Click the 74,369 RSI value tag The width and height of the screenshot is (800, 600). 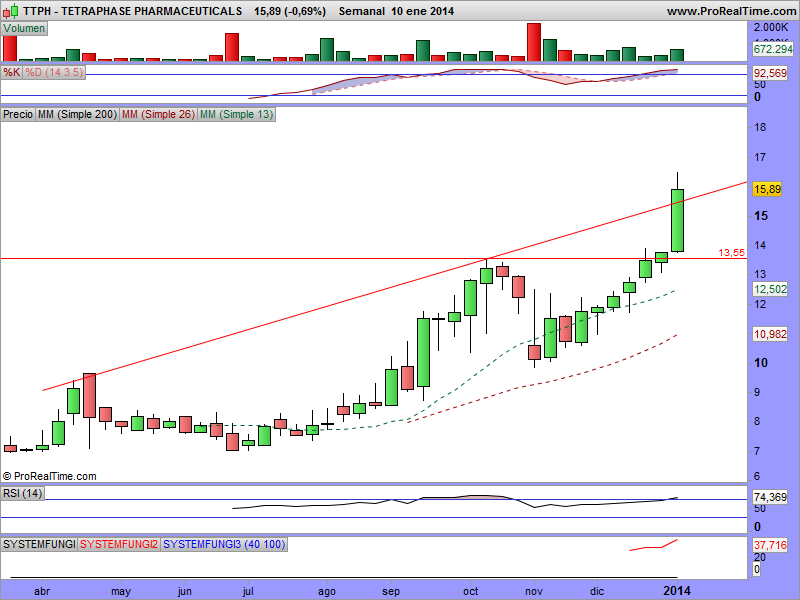[x=770, y=497]
